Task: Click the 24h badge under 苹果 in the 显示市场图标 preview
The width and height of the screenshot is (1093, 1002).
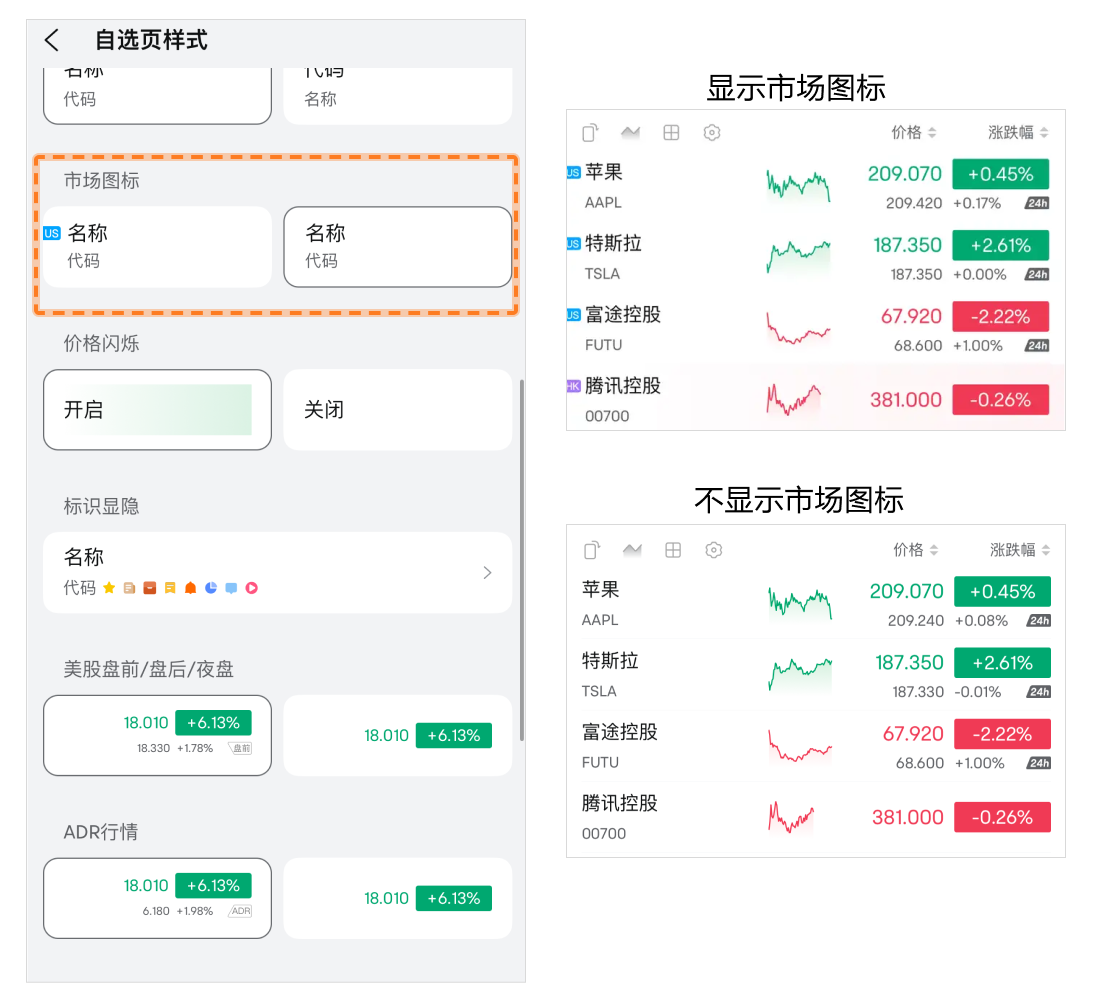Action: coord(1037,204)
